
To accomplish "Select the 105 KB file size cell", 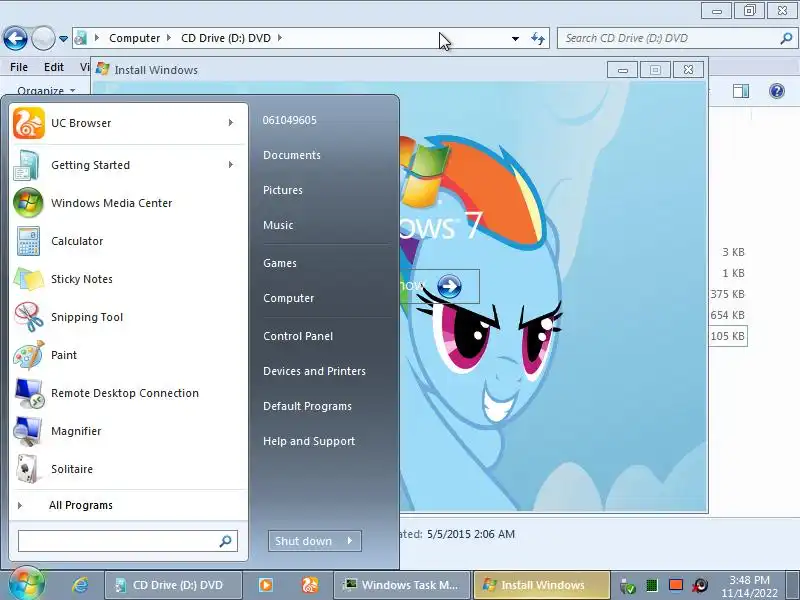I will tap(728, 336).
